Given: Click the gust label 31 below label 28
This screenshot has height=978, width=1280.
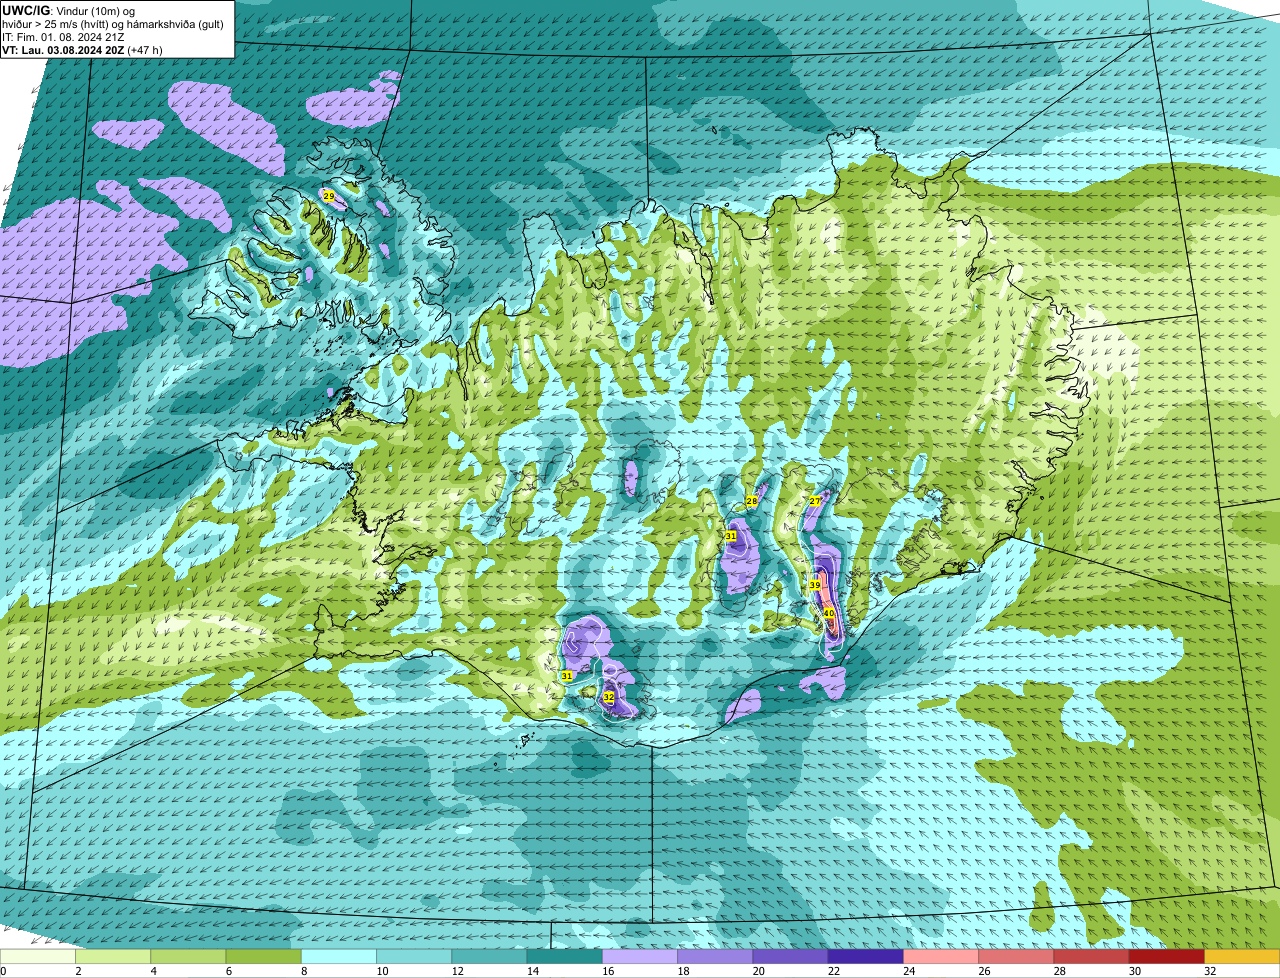Looking at the screenshot, I should (x=731, y=536).
